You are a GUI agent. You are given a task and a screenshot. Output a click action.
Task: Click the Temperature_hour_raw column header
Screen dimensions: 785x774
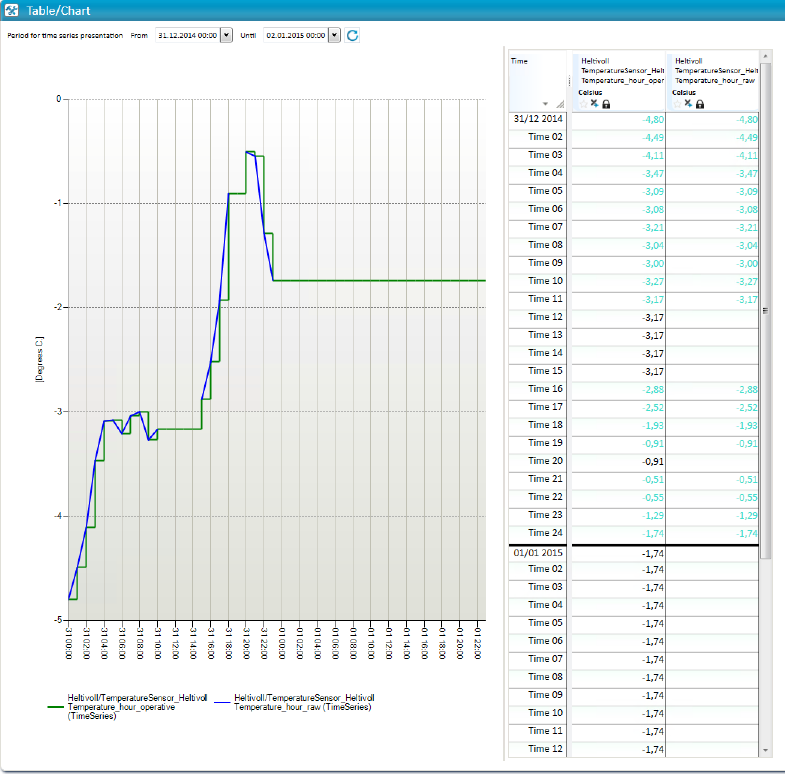714,72
